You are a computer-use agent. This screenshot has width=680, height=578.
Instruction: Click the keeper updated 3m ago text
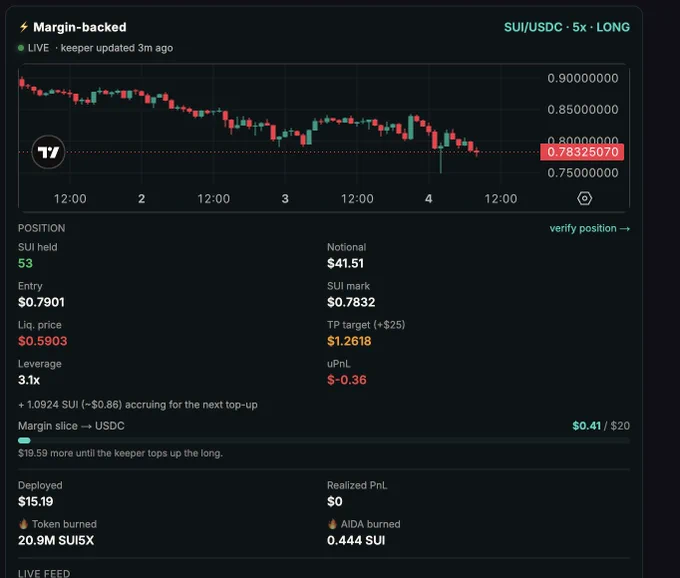point(117,48)
